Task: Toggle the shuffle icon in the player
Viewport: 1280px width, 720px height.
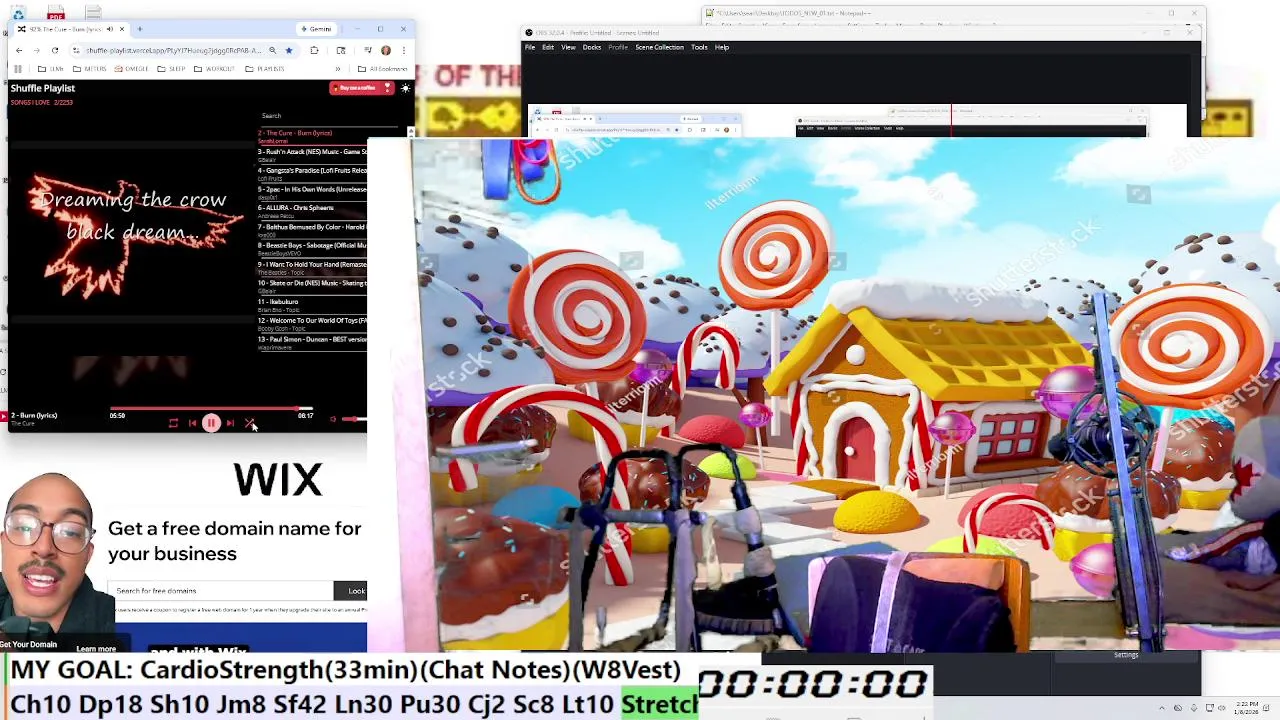Action: click(x=249, y=423)
